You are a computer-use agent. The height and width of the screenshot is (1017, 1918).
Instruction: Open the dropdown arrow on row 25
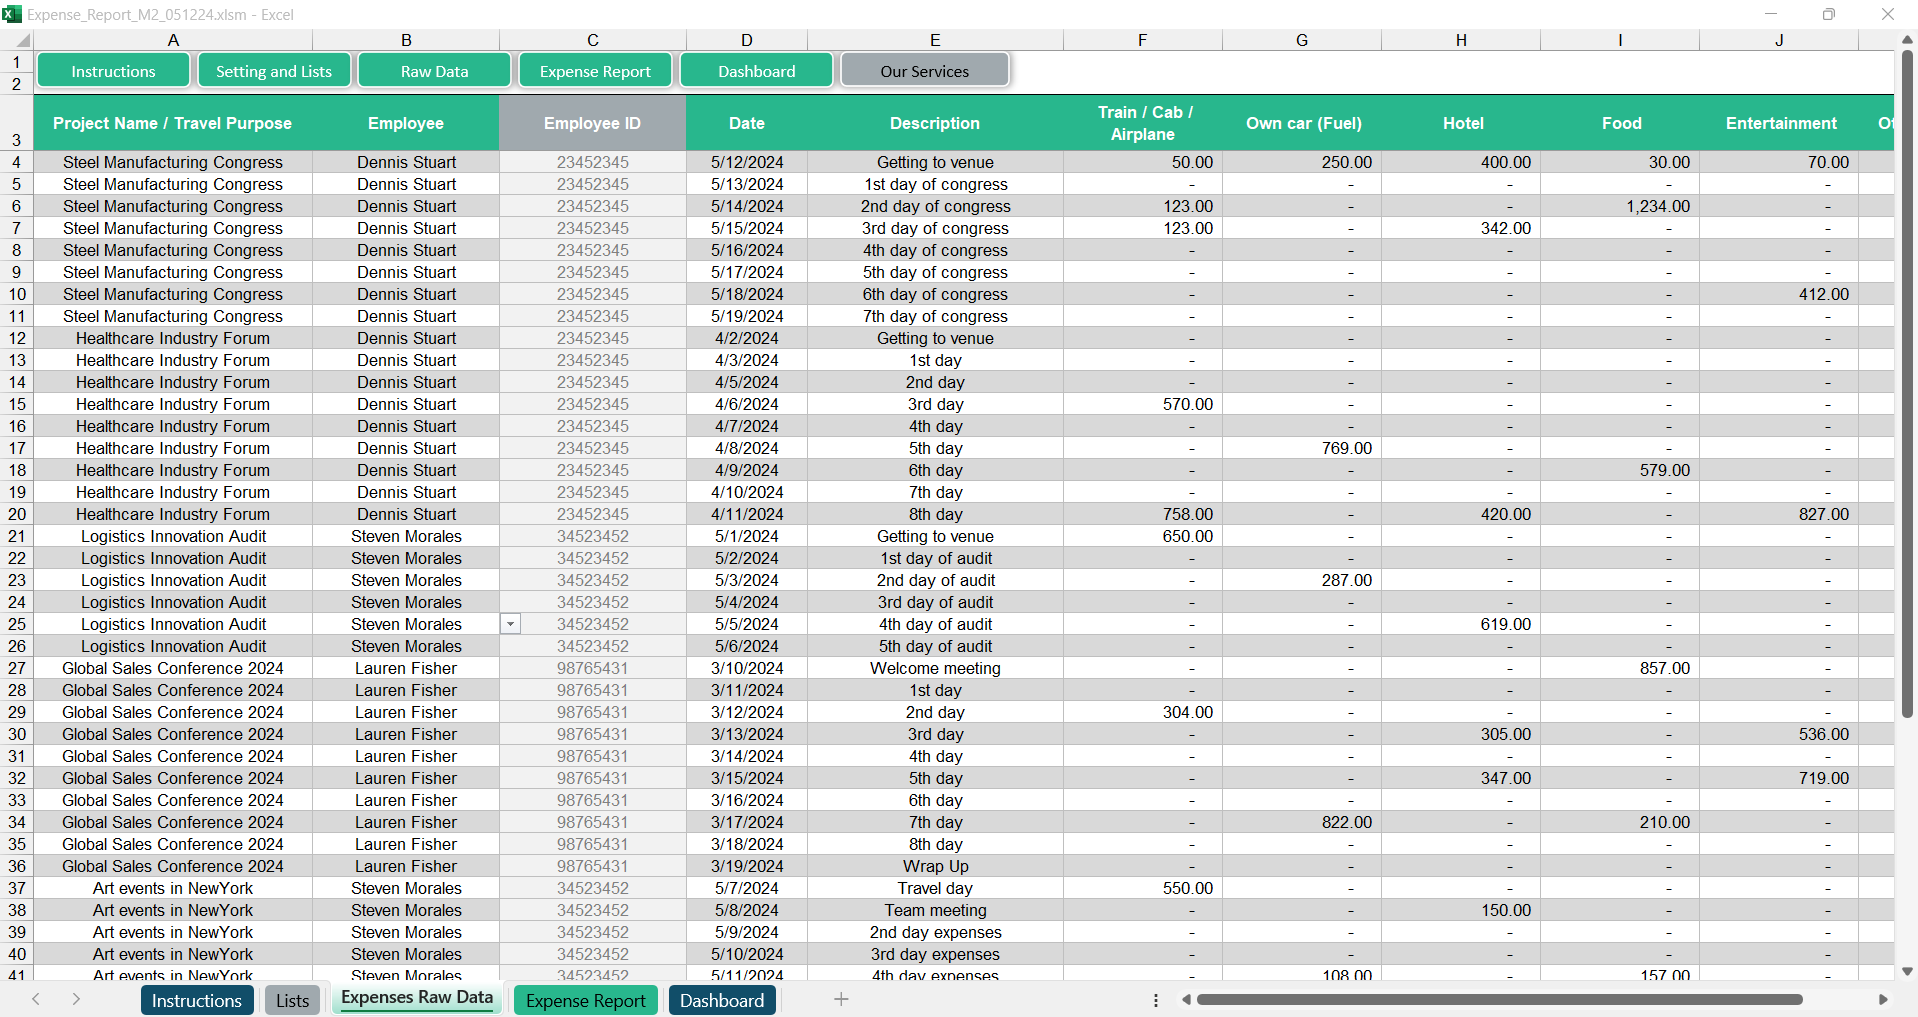click(510, 624)
